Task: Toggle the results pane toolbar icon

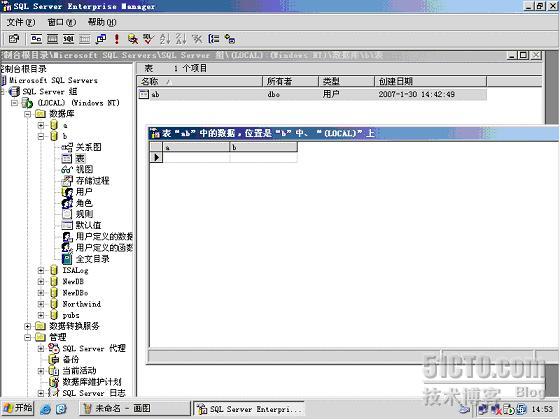Action: [85, 39]
